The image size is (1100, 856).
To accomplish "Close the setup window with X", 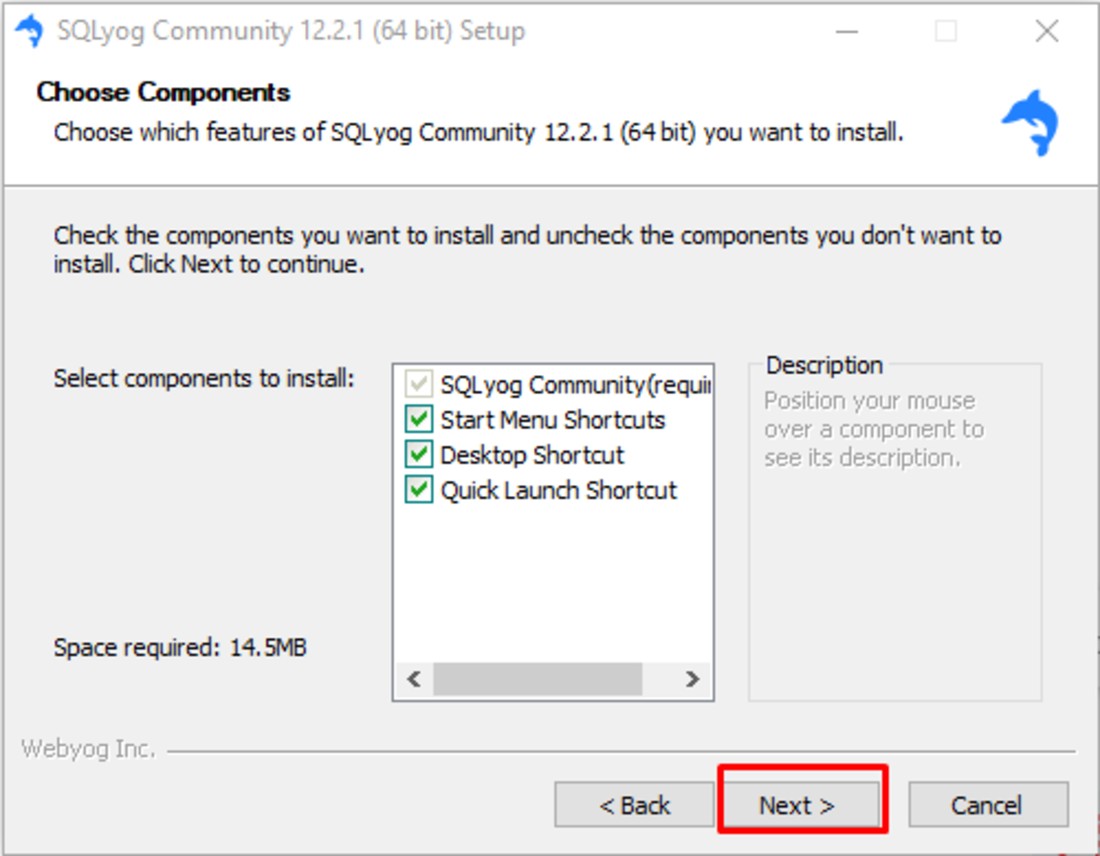I will [x=1047, y=32].
